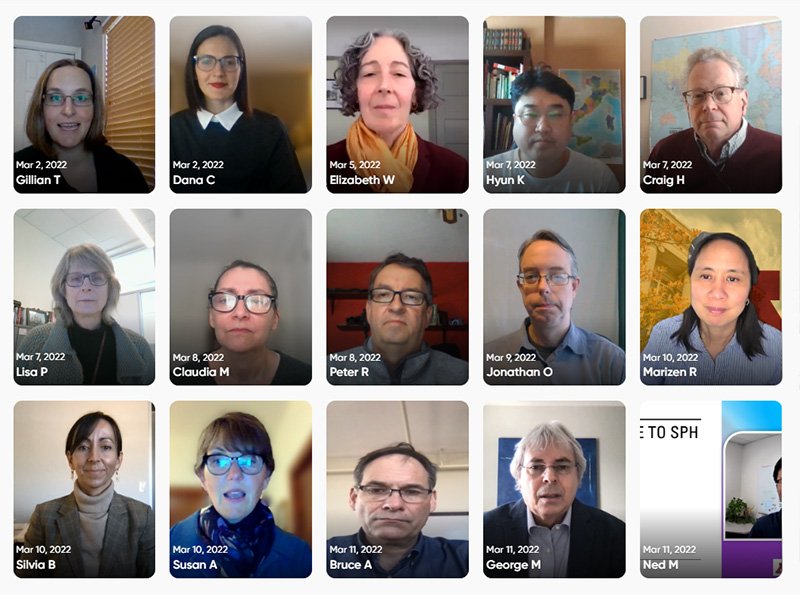Select George M's video thumbnail
Viewport: 800px width, 595px height.
pos(554,489)
